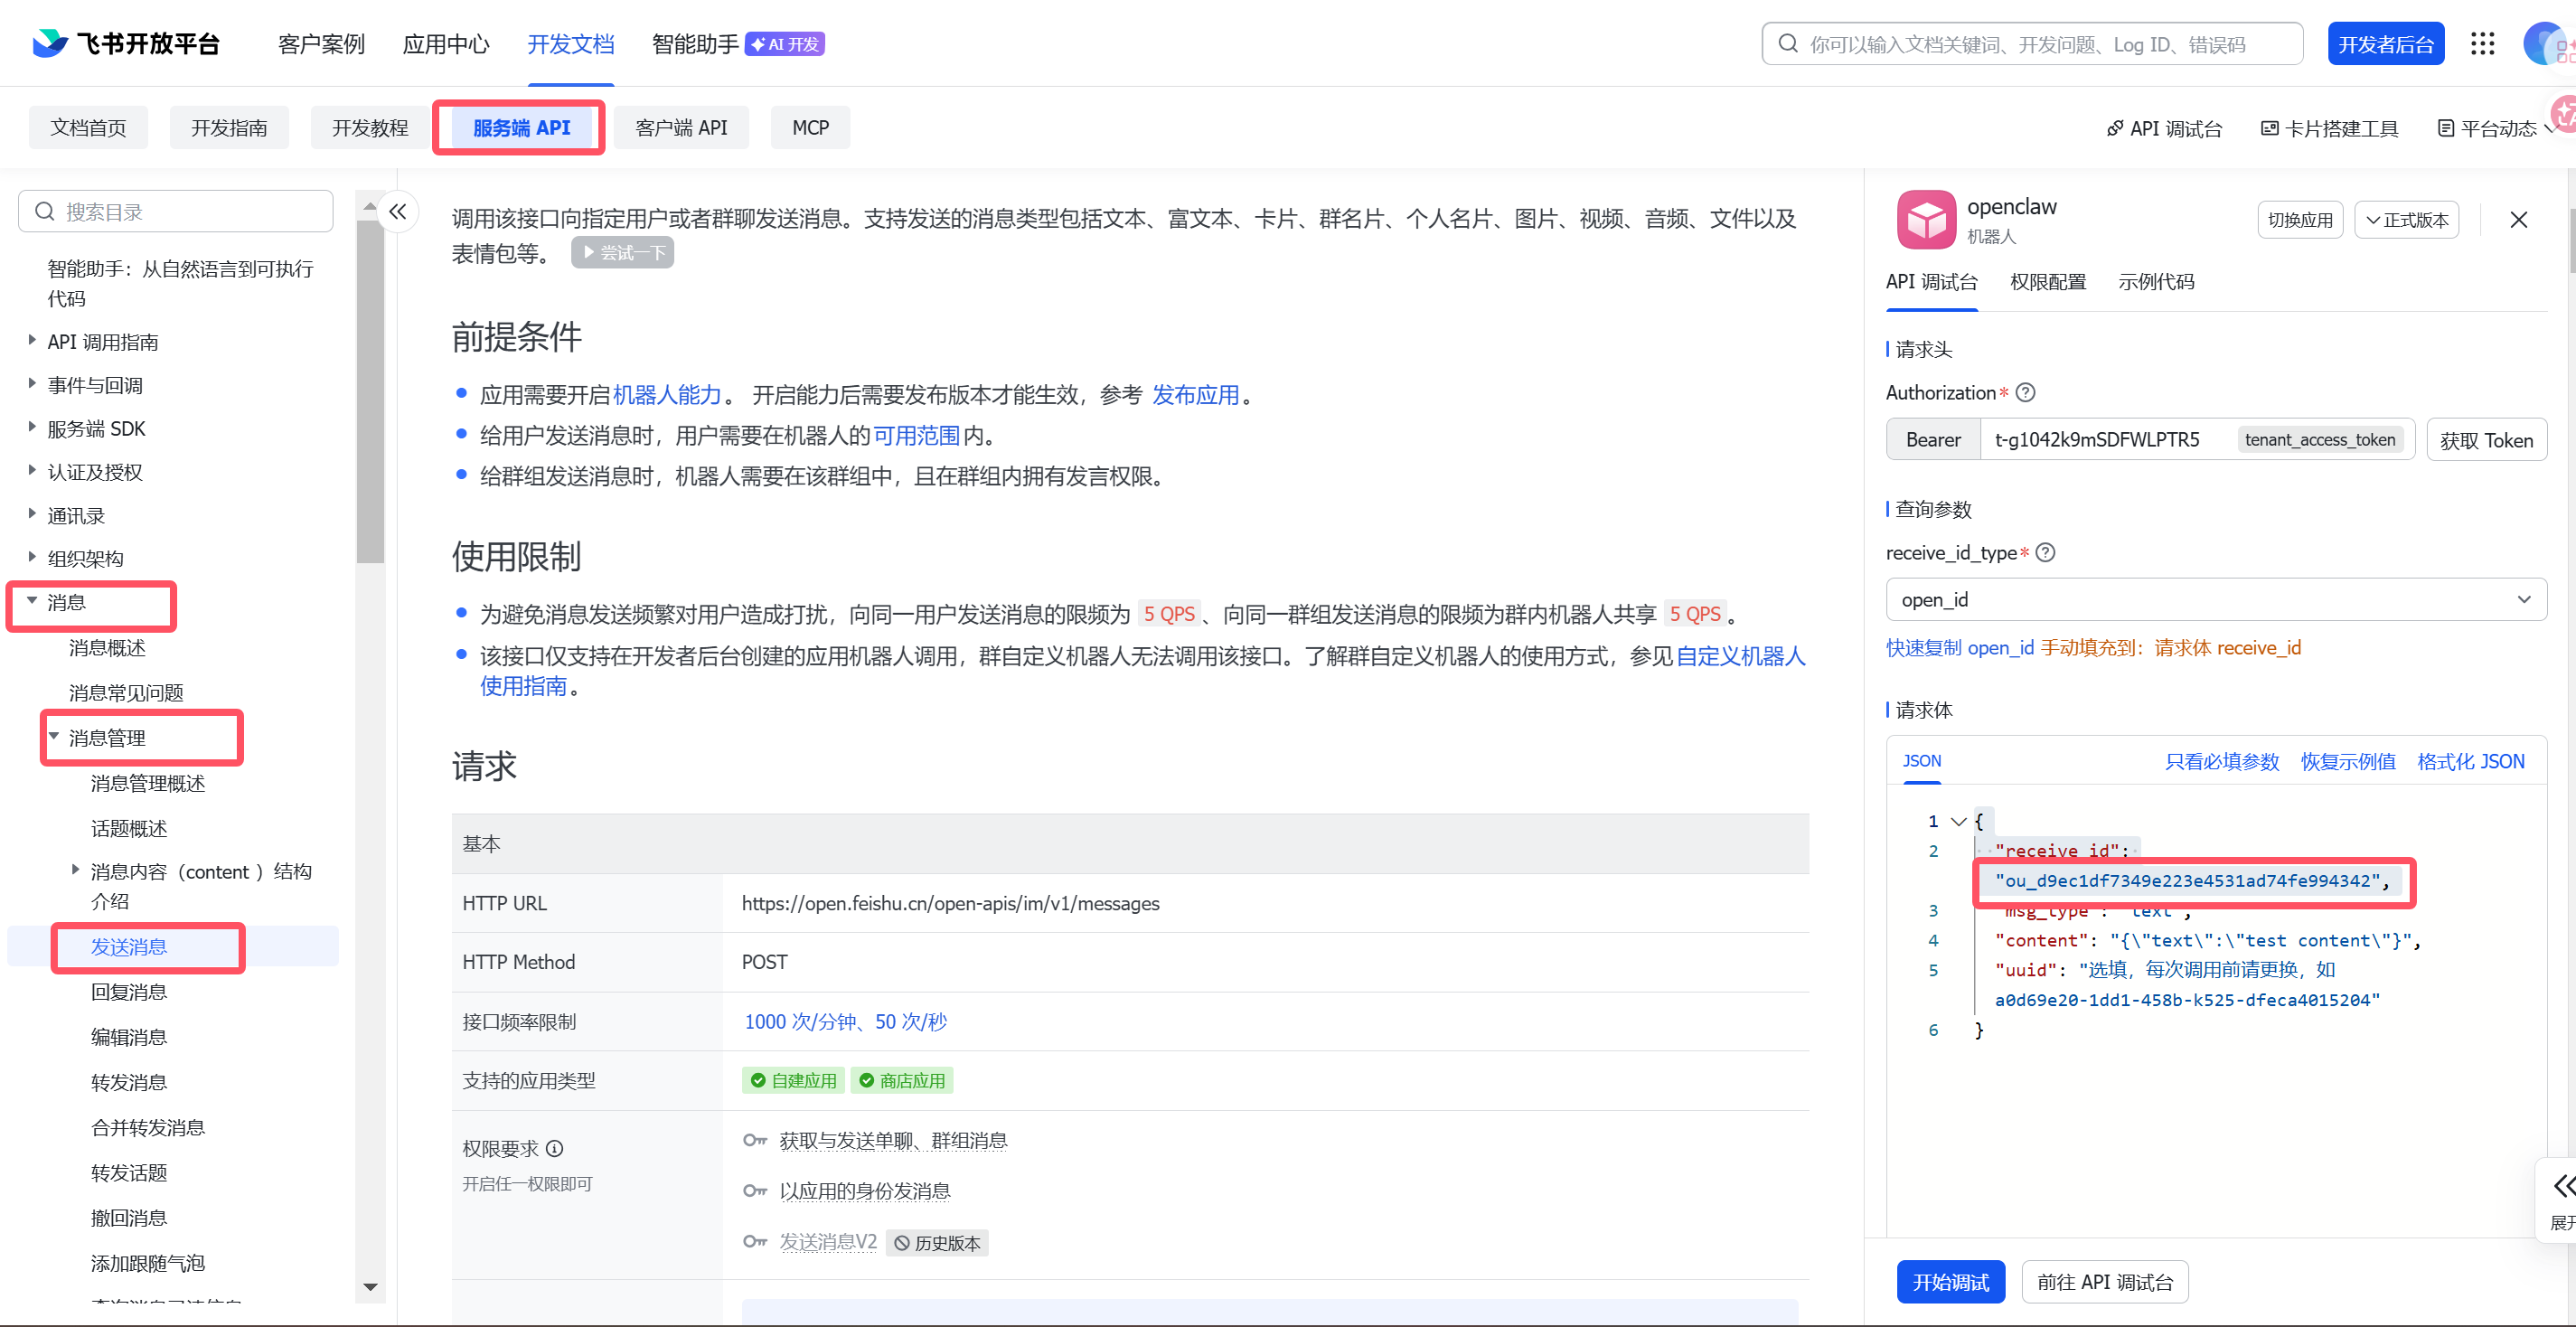Open the apps grid icon at top right

click(2483, 43)
